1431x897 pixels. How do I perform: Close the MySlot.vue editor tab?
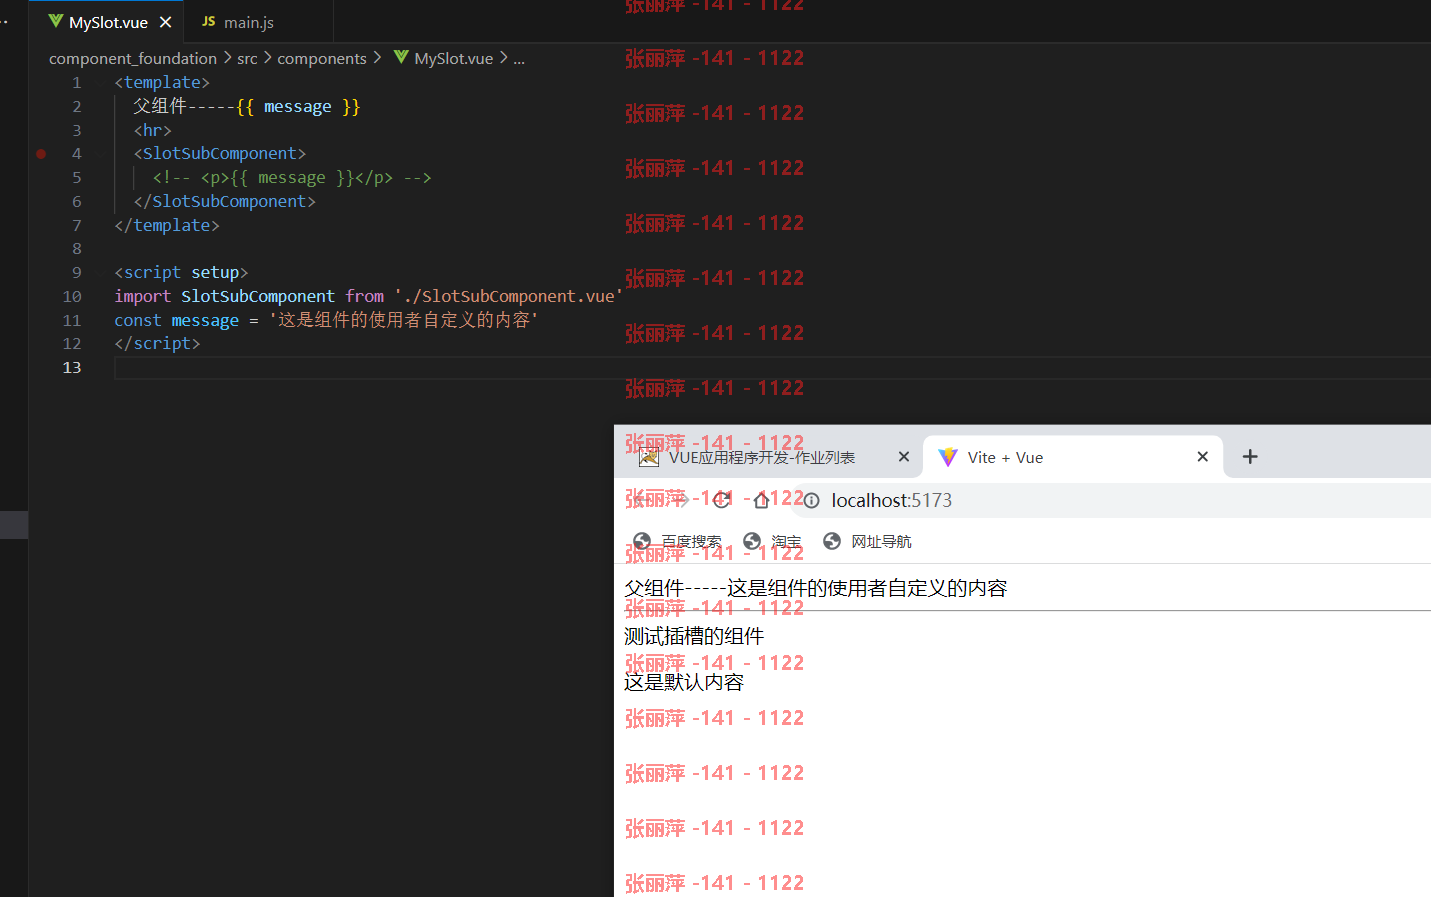(166, 22)
